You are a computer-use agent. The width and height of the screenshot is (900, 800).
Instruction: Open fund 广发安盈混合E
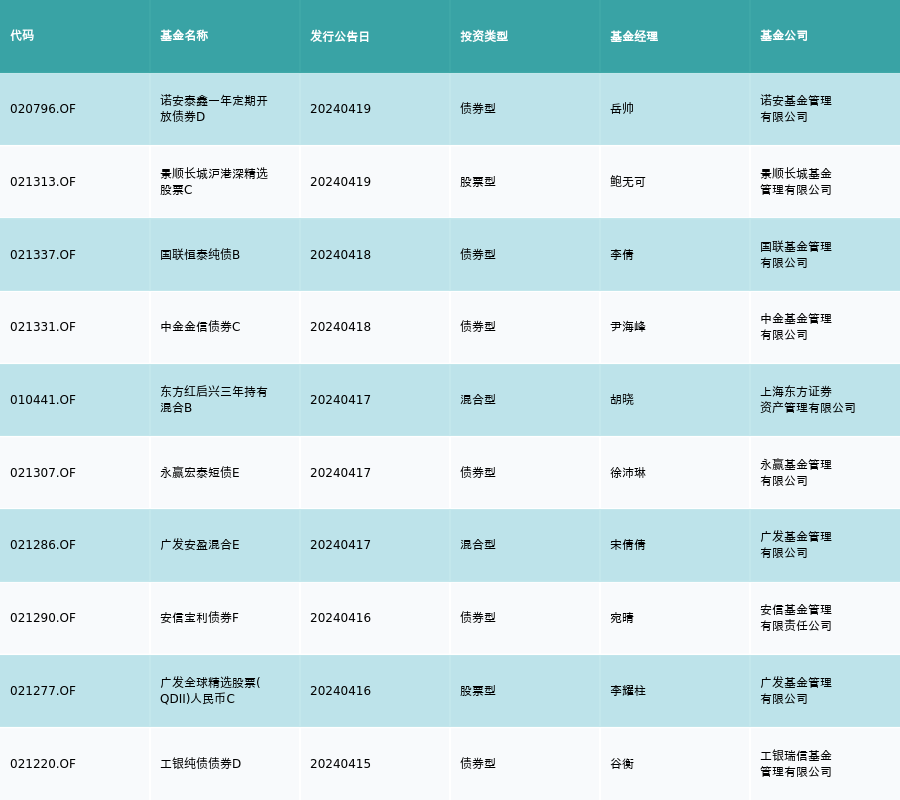[200, 545]
